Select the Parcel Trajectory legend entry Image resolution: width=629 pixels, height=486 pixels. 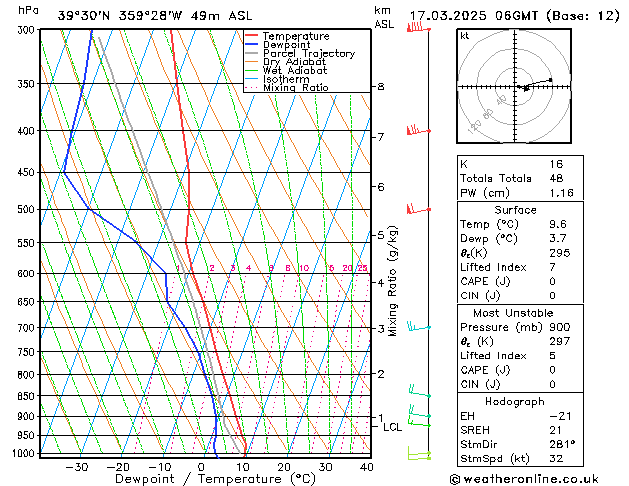coord(306,54)
